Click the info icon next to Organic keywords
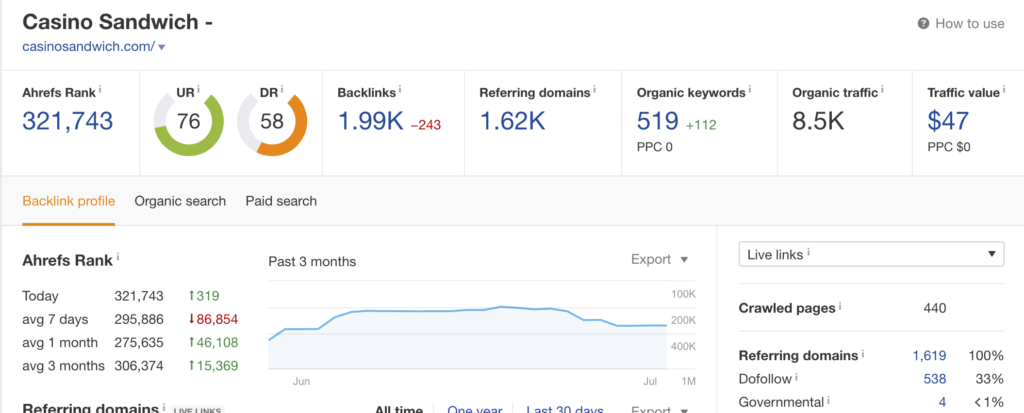The image size is (1024, 413). point(750,90)
